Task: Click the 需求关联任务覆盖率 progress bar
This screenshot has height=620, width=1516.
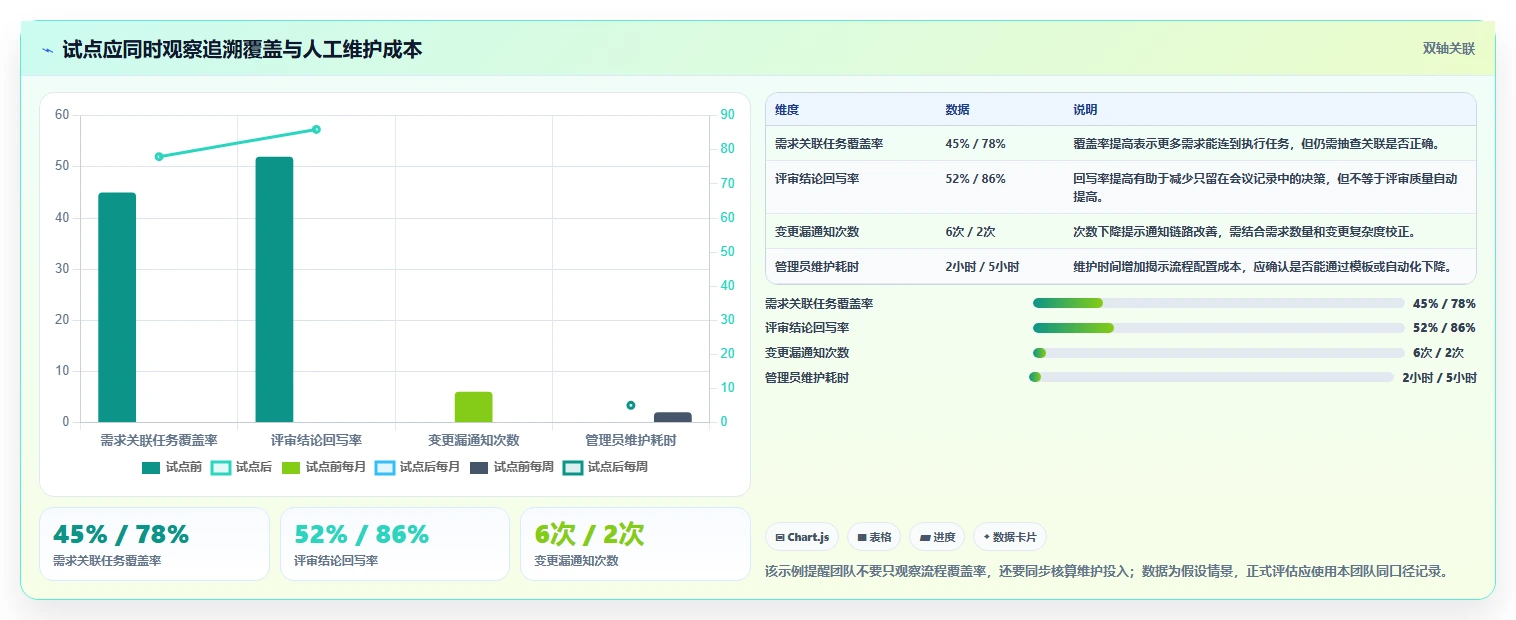Action: click(x=1218, y=303)
